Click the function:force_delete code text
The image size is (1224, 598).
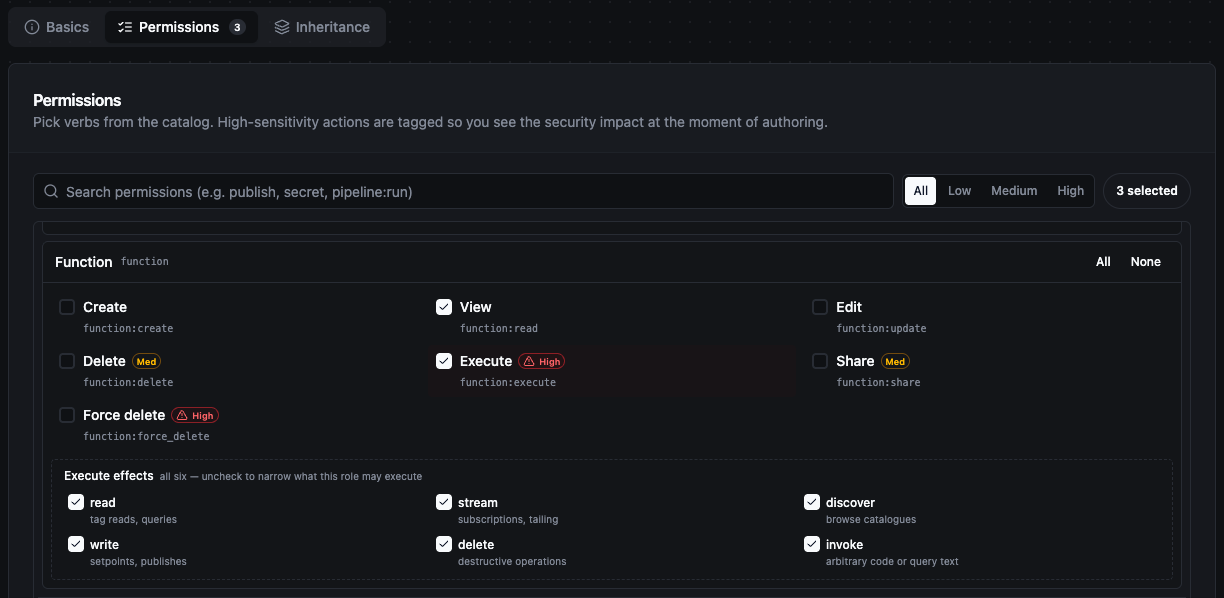point(146,436)
